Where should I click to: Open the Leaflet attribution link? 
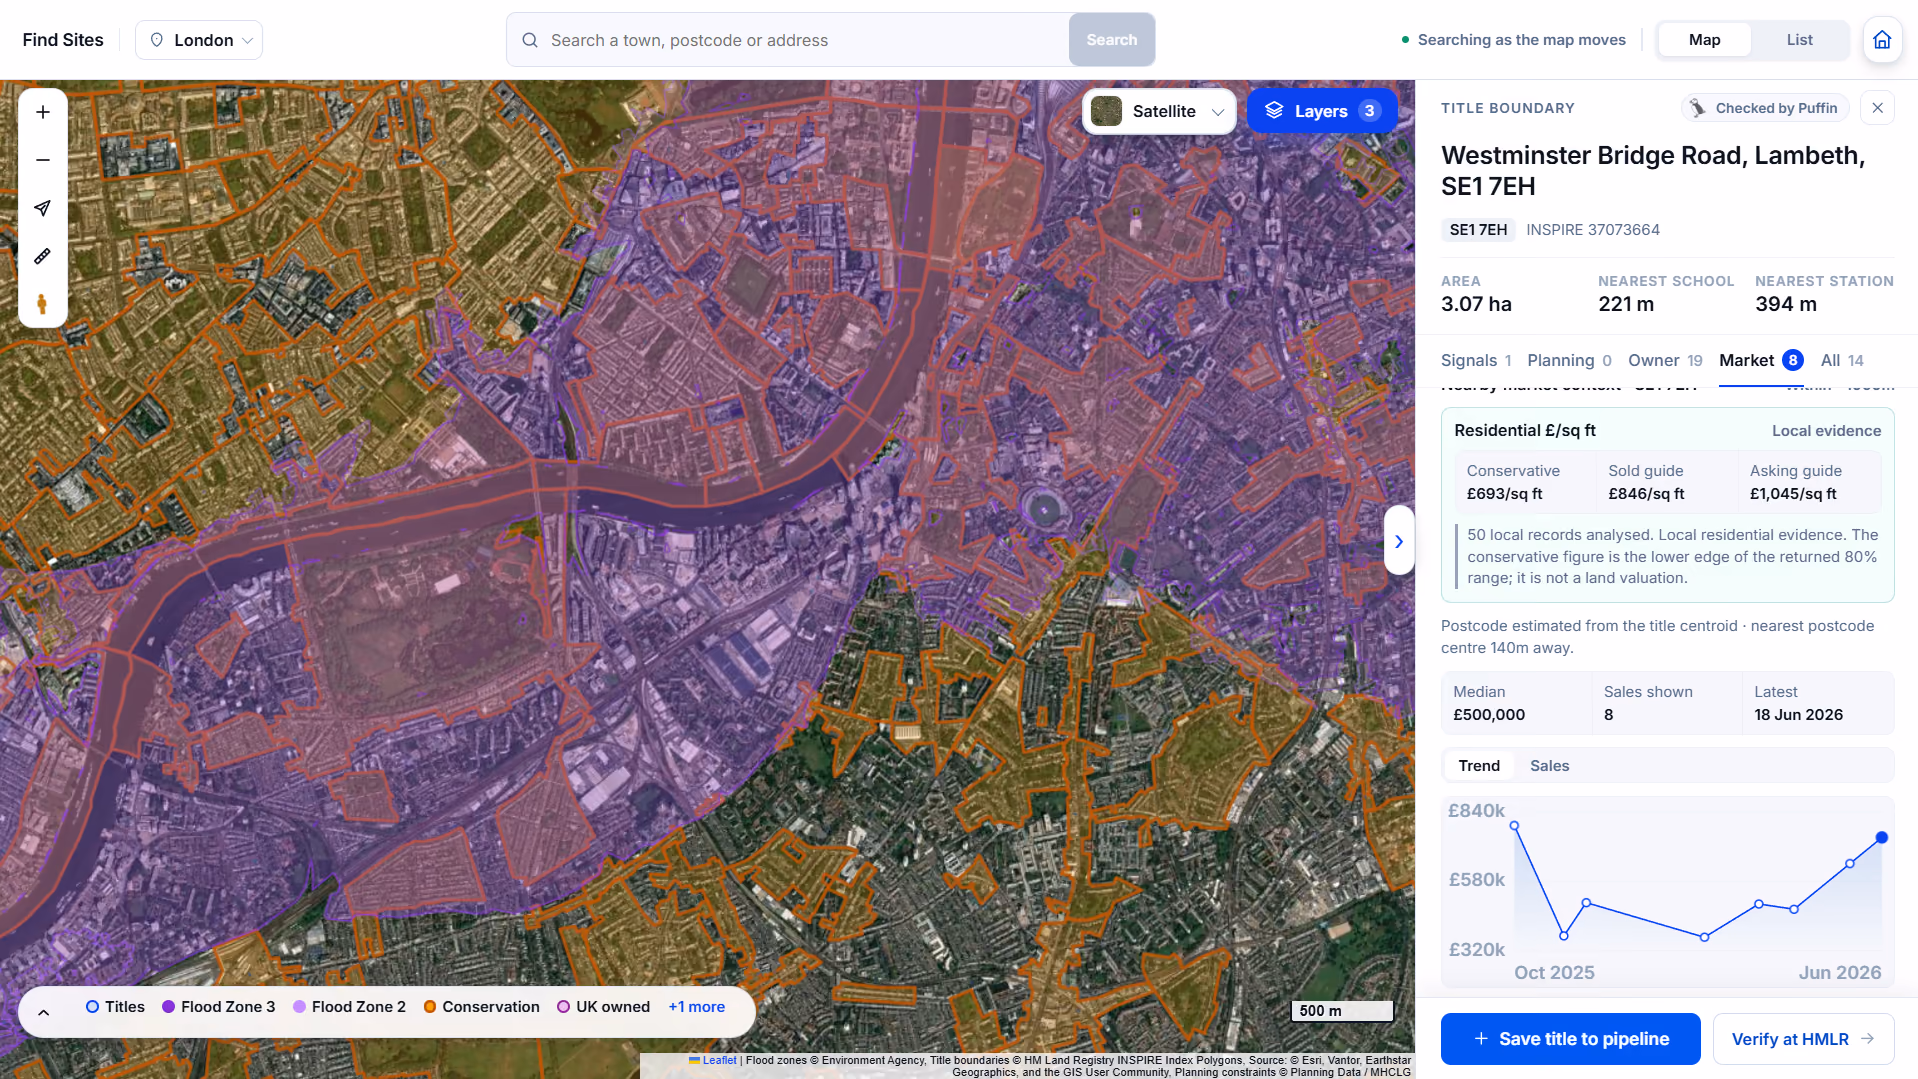[713, 1061]
